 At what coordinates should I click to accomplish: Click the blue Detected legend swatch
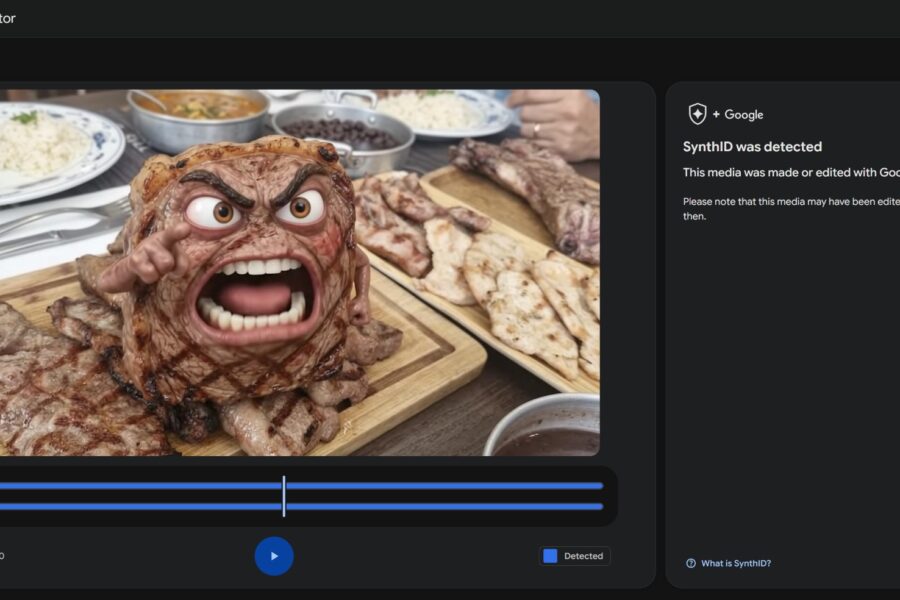pyautogui.click(x=550, y=556)
